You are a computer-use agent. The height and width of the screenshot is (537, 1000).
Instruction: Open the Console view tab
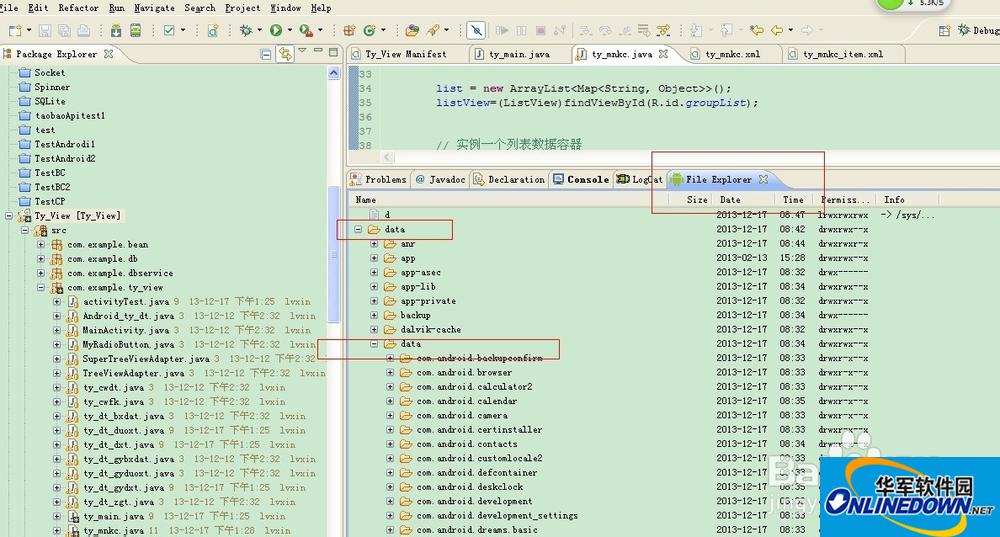[x=581, y=180]
